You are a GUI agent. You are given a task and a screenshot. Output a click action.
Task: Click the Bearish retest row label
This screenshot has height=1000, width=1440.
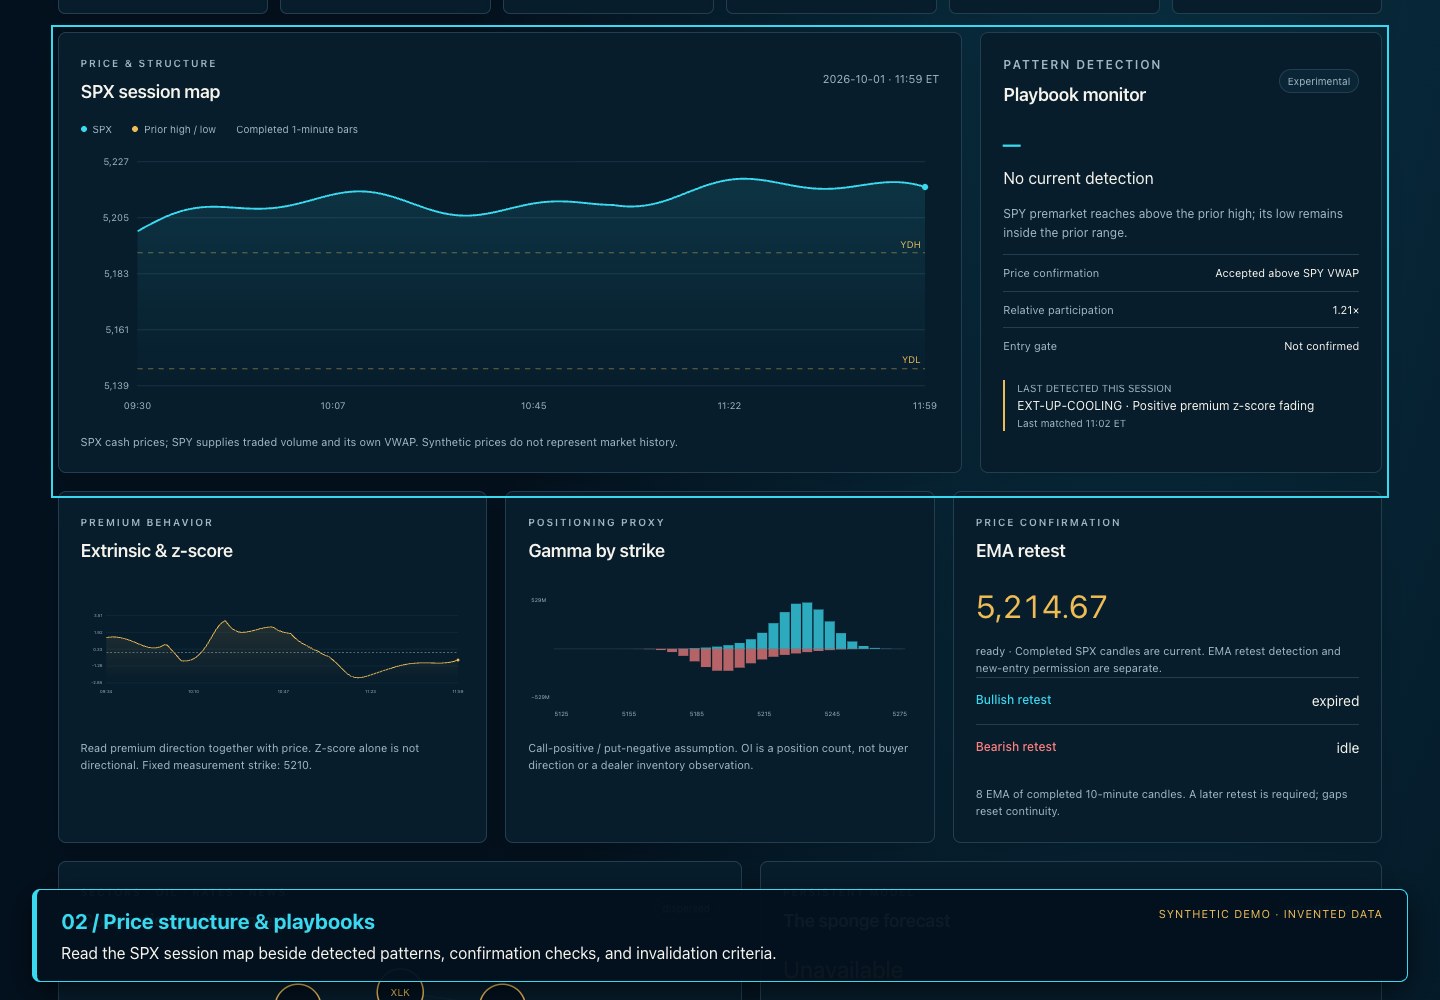tap(1016, 747)
